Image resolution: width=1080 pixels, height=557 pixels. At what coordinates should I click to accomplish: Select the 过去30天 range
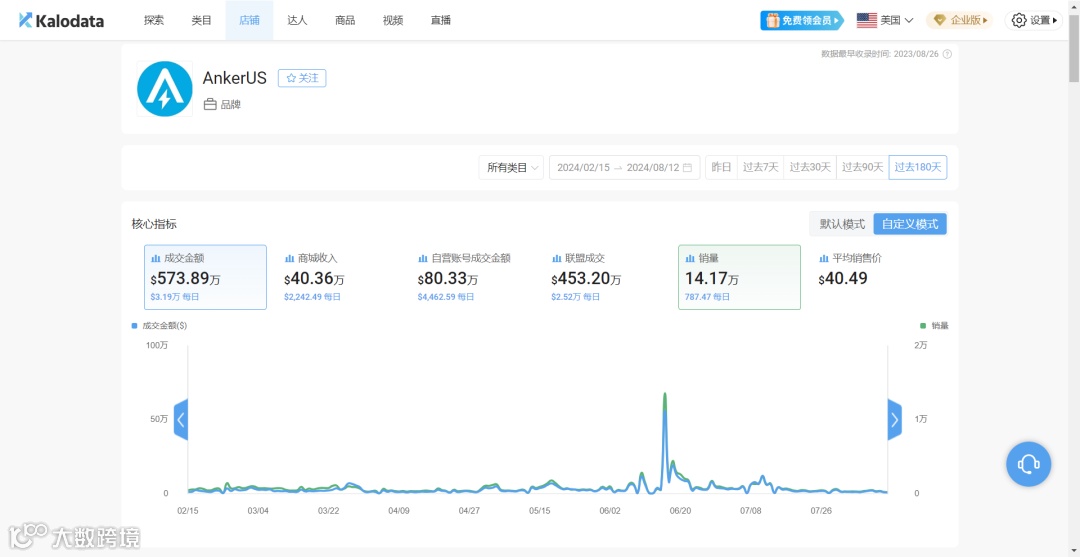tap(810, 167)
